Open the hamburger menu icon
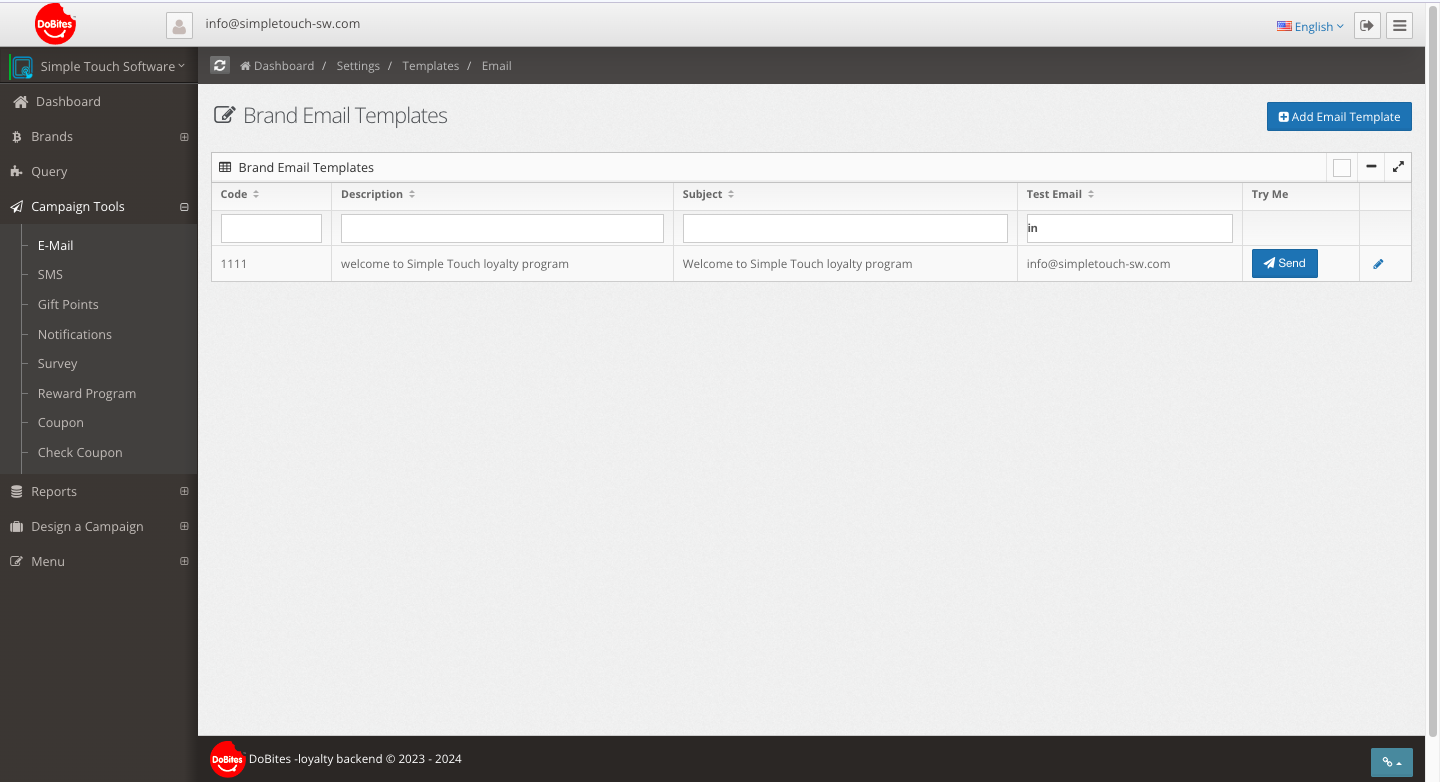This screenshot has width=1440, height=782. pos(1400,26)
